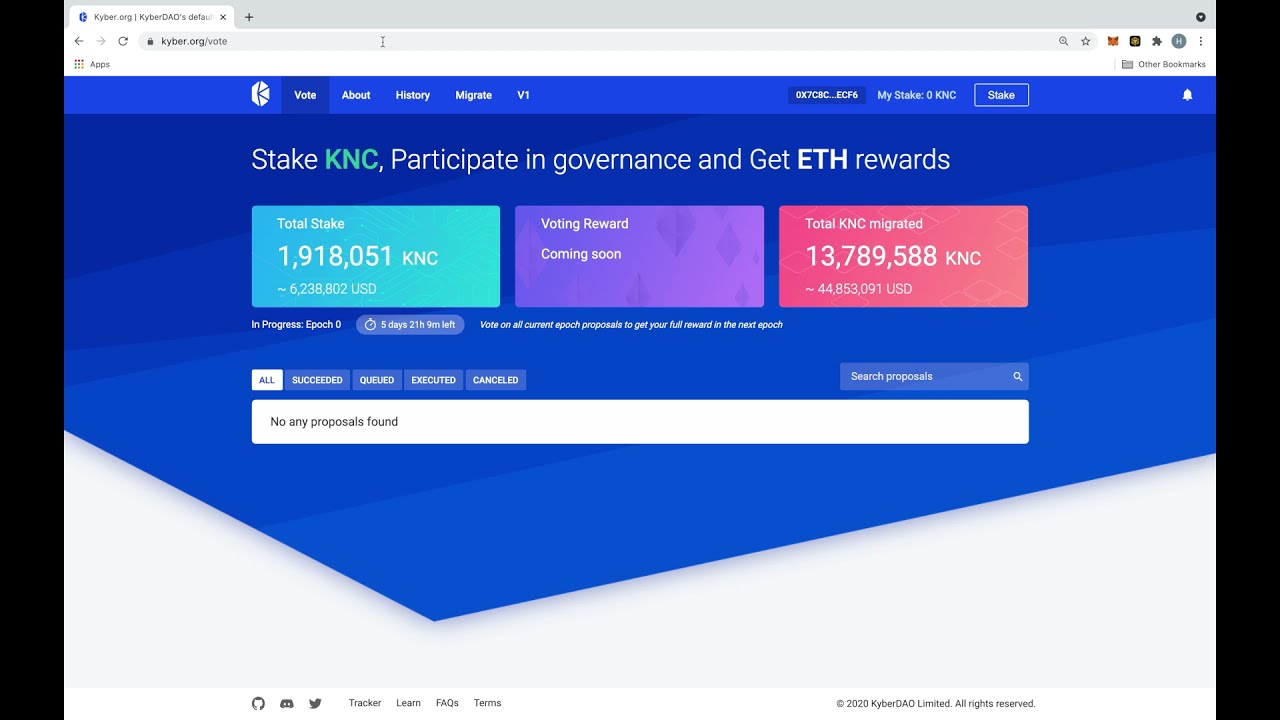Click the epoch countdown timer badge
1280x720 pixels.
[x=410, y=325]
